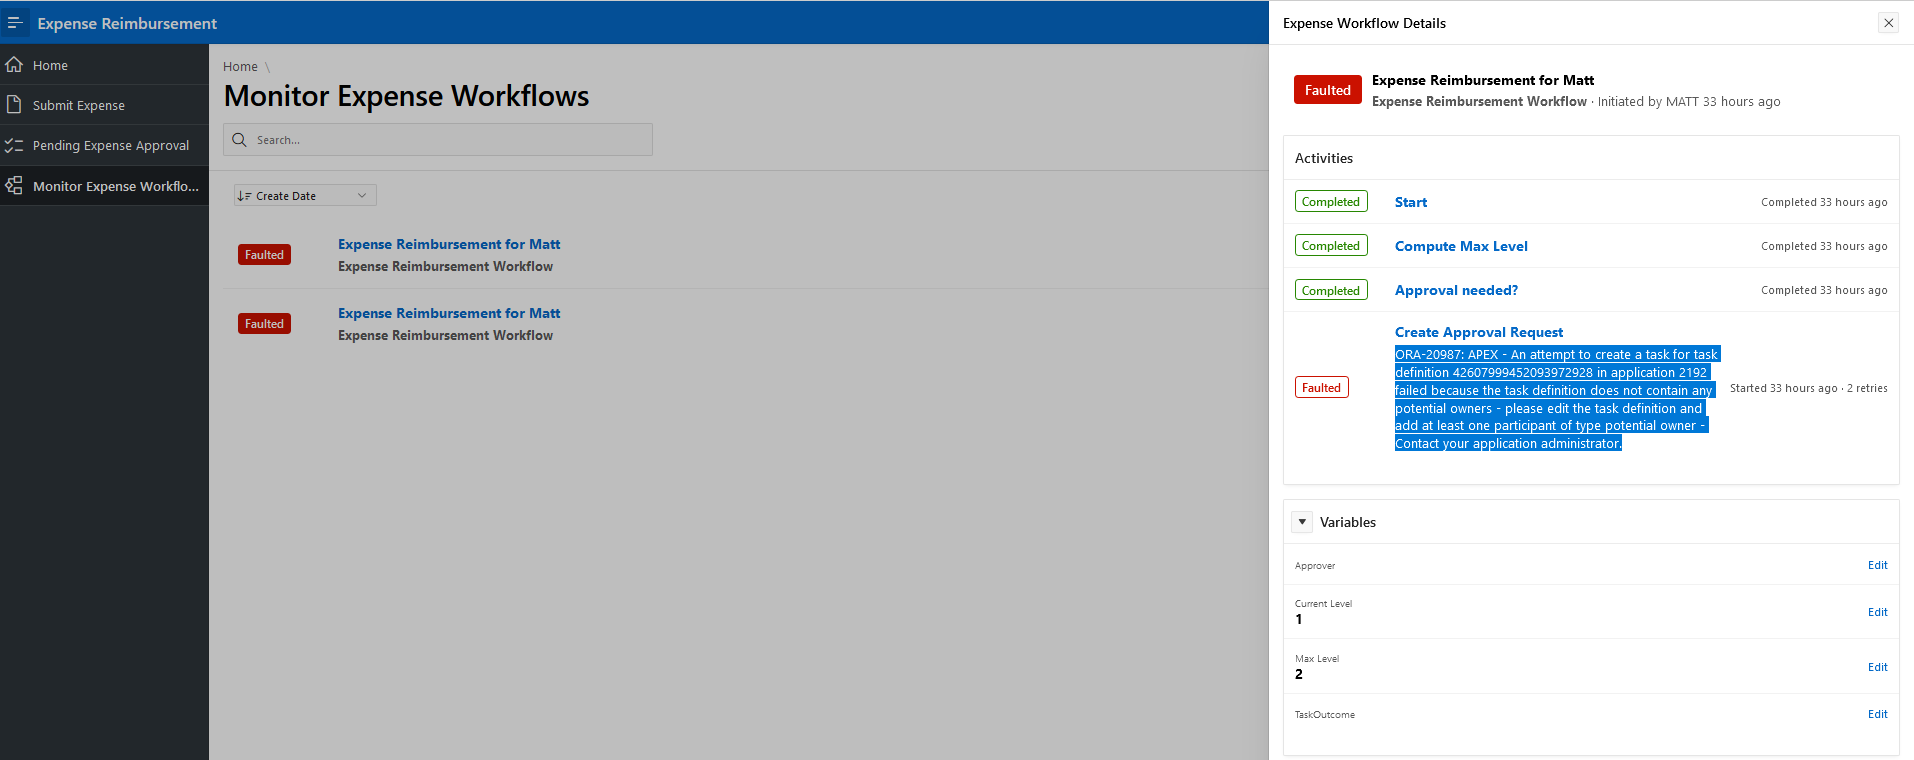
Task: Click the Expense Reimbursement app title
Action: pyautogui.click(x=127, y=23)
